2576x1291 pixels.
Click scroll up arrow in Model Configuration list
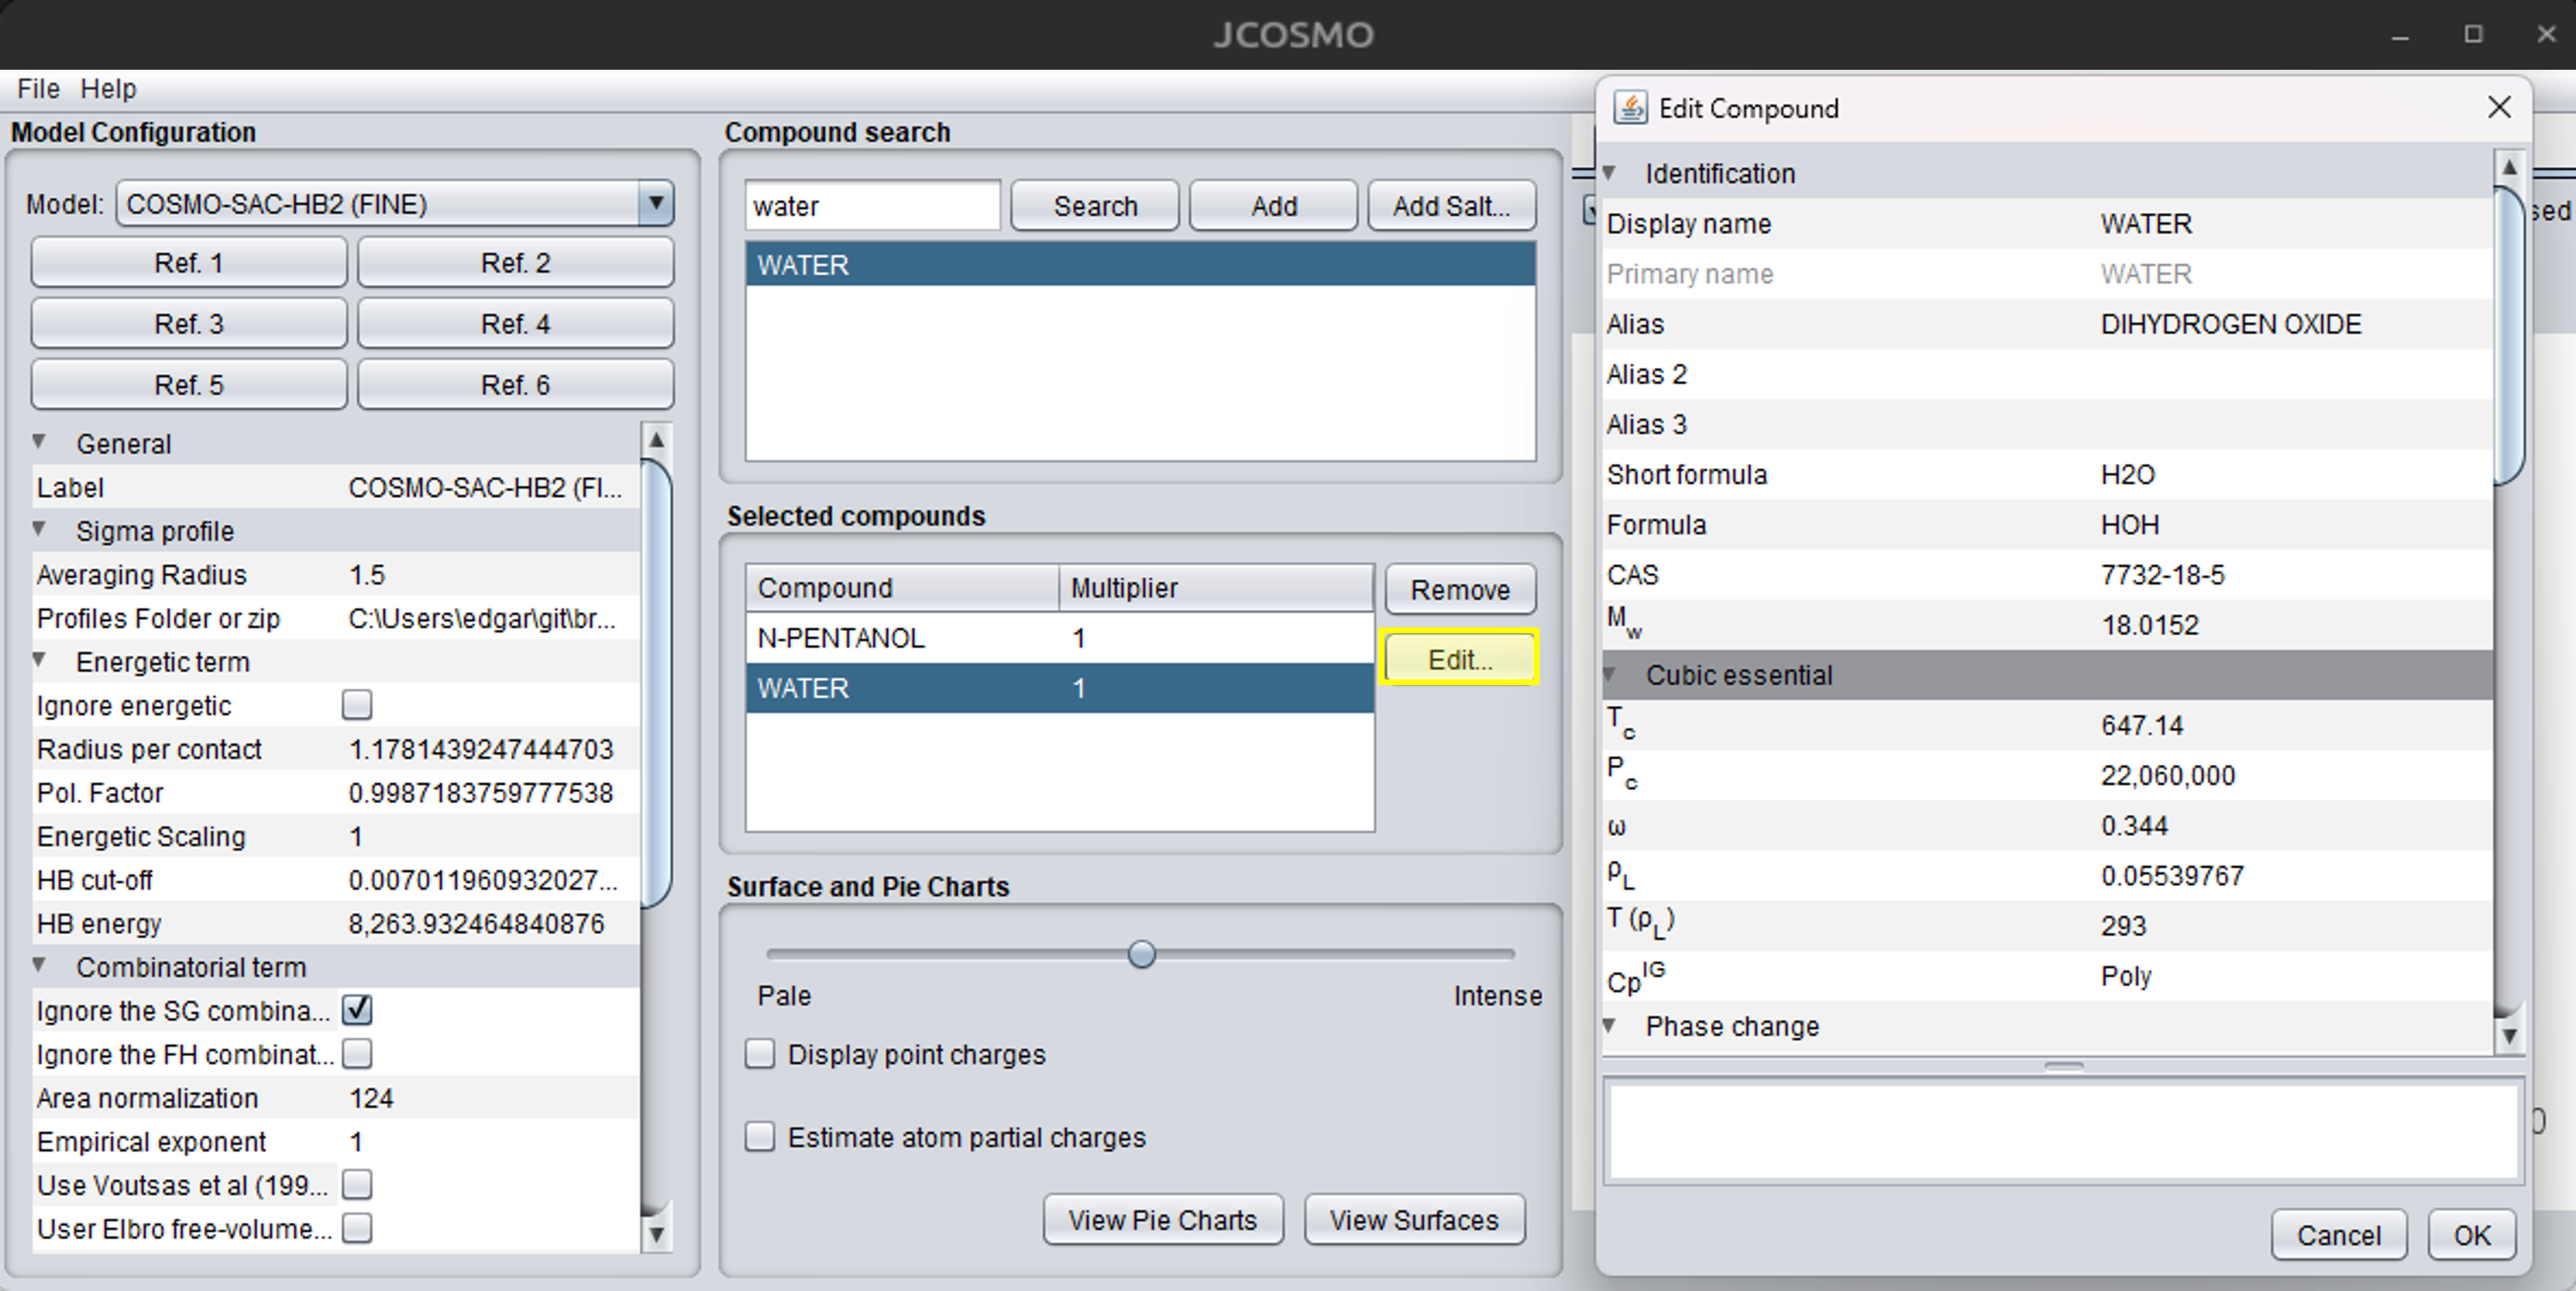(656, 440)
